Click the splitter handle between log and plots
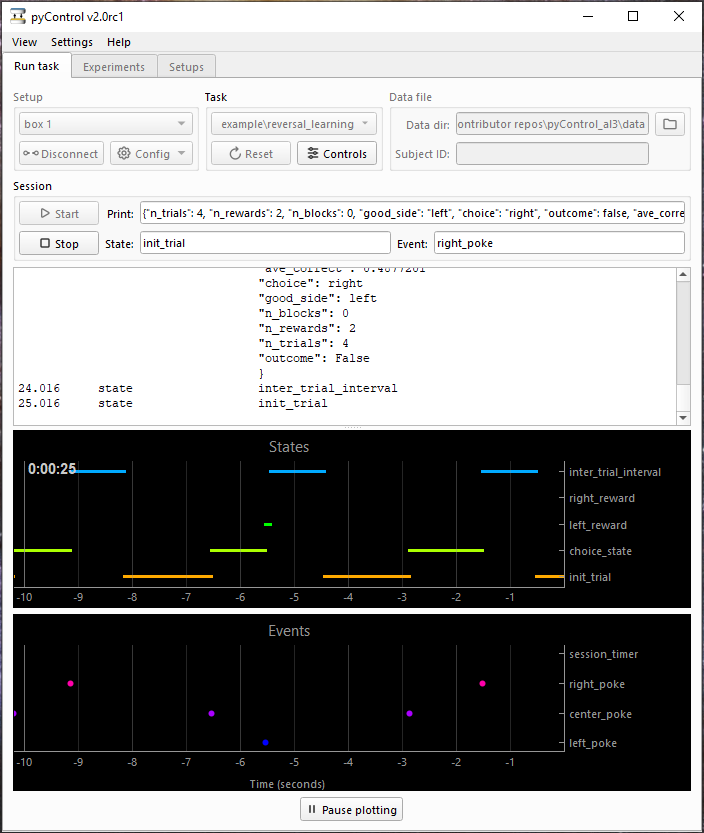Screen dimensions: 704x833 [x=352, y=428]
